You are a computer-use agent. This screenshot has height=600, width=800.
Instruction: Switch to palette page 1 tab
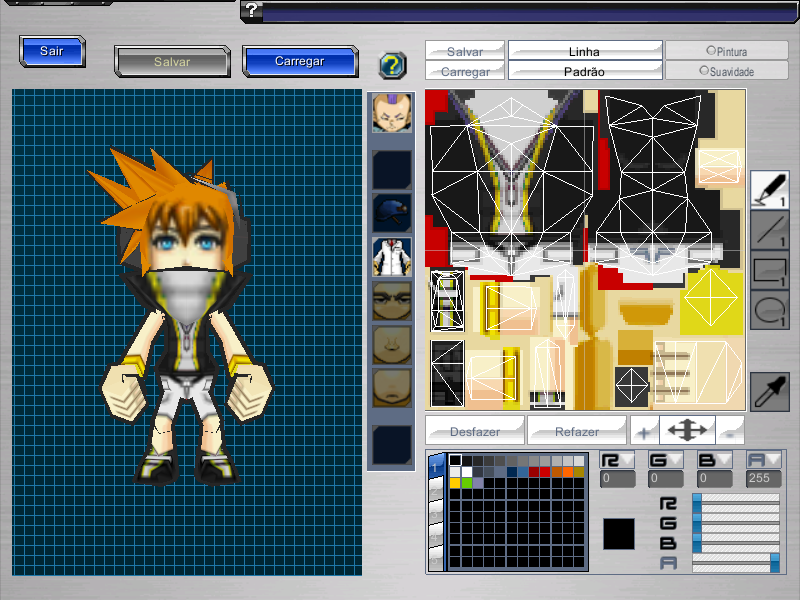click(435, 467)
